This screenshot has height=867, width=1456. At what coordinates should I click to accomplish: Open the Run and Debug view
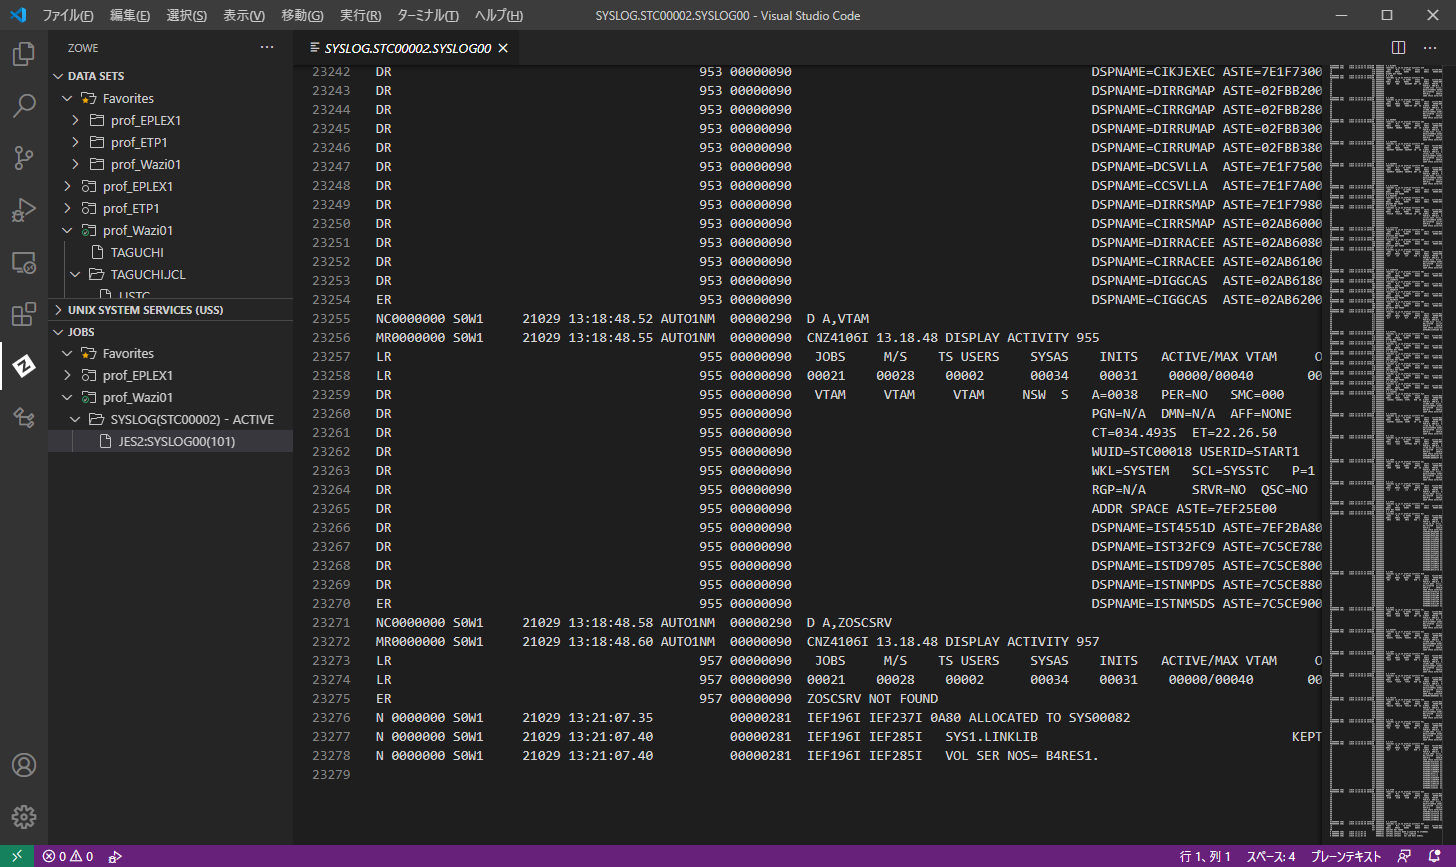click(24, 210)
